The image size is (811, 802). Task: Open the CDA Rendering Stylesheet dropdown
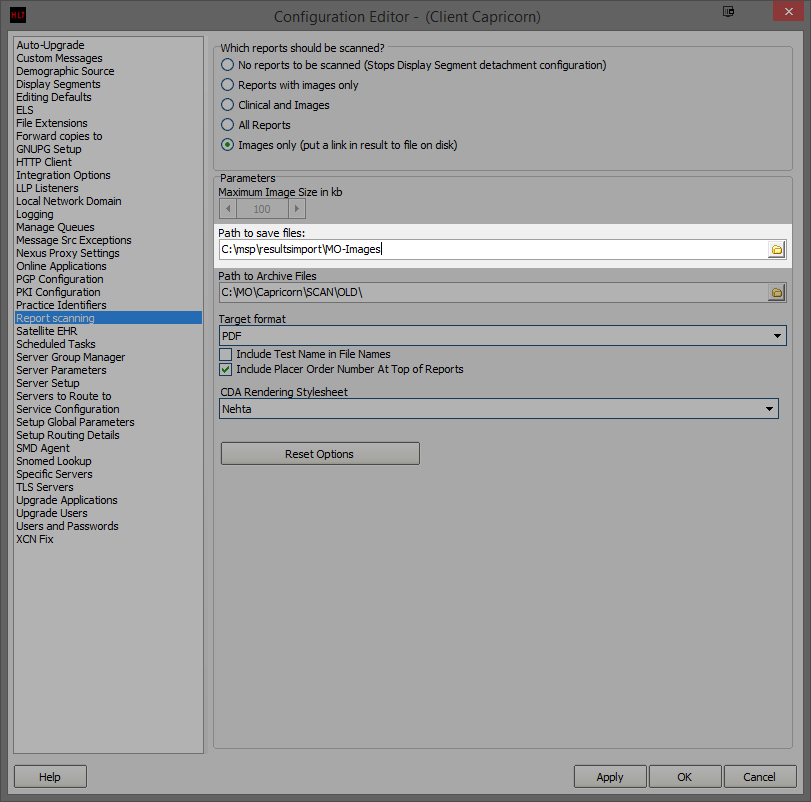(499, 409)
